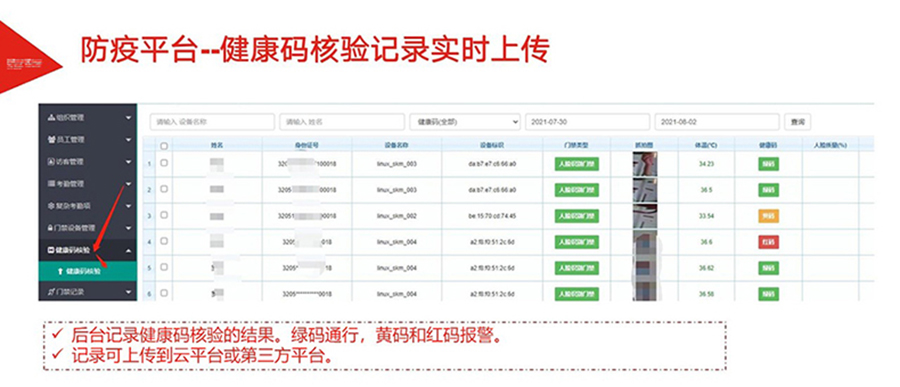Image resolution: width=900 pixels, height=387 pixels.
Task: Check the checkbox for row 4
Action: point(164,241)
